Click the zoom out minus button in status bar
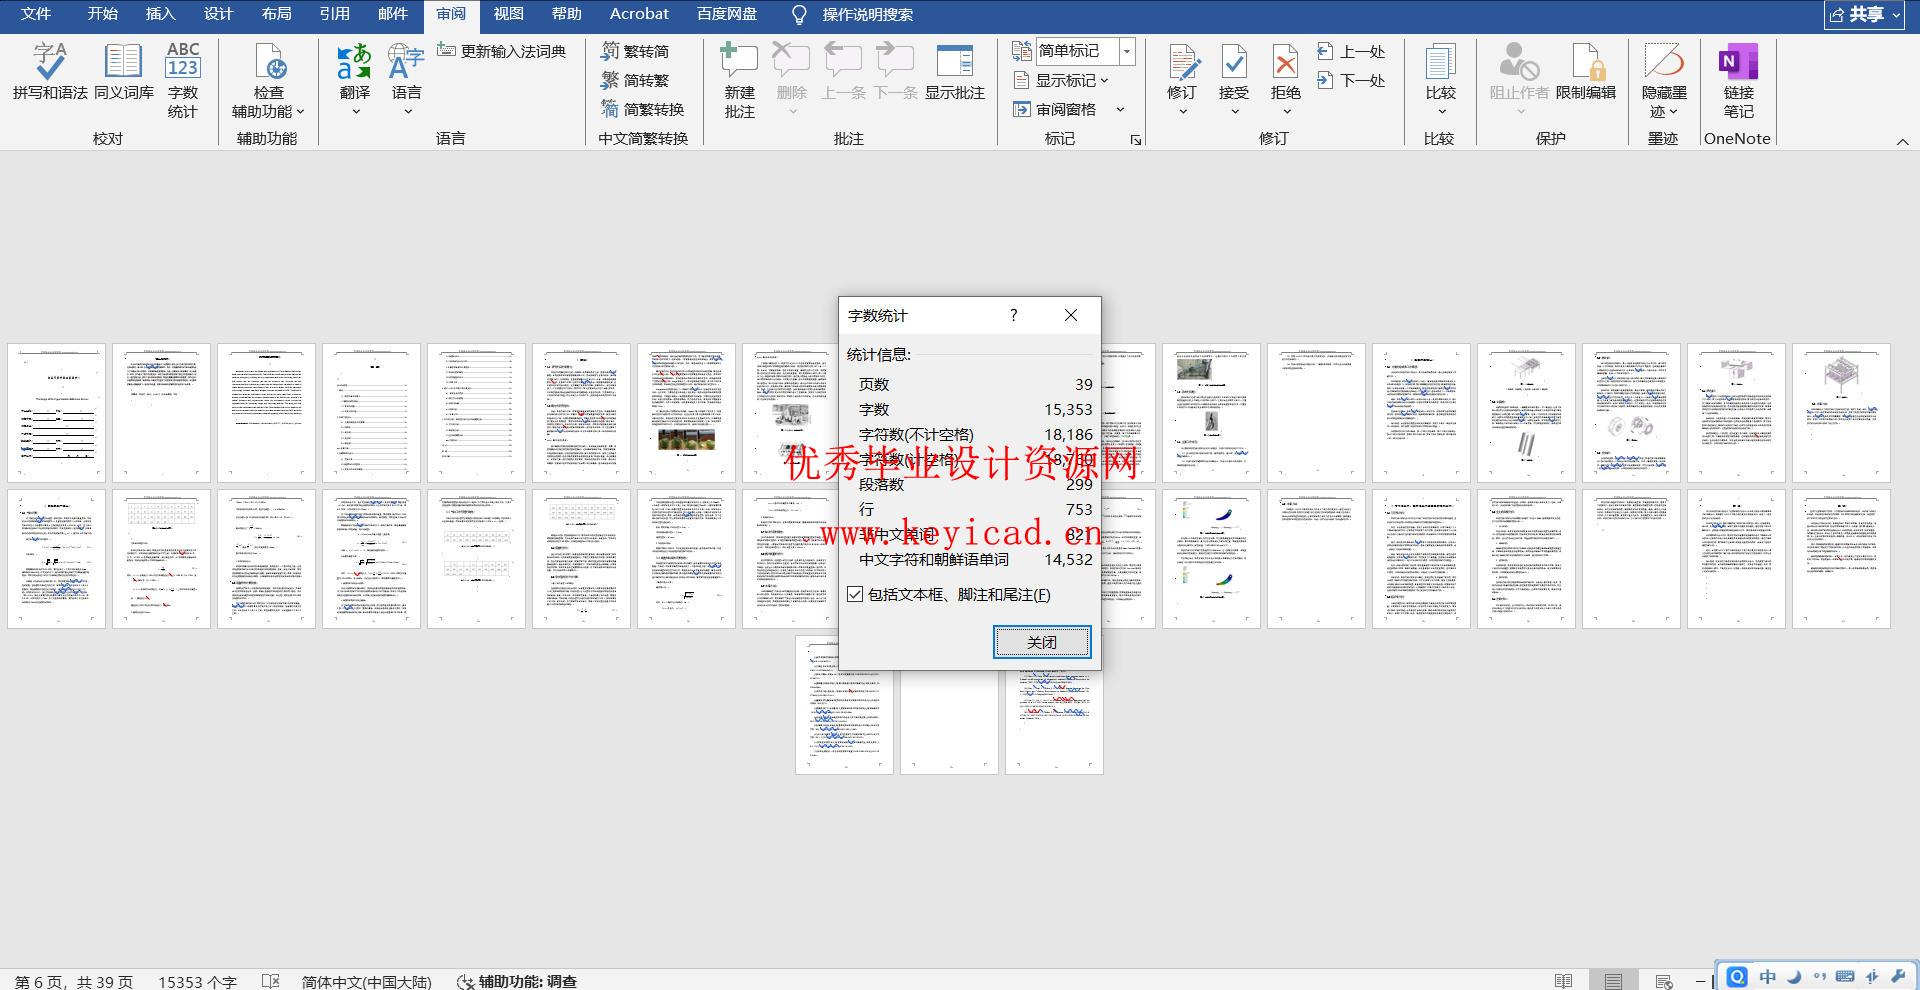 point(1702,982)
